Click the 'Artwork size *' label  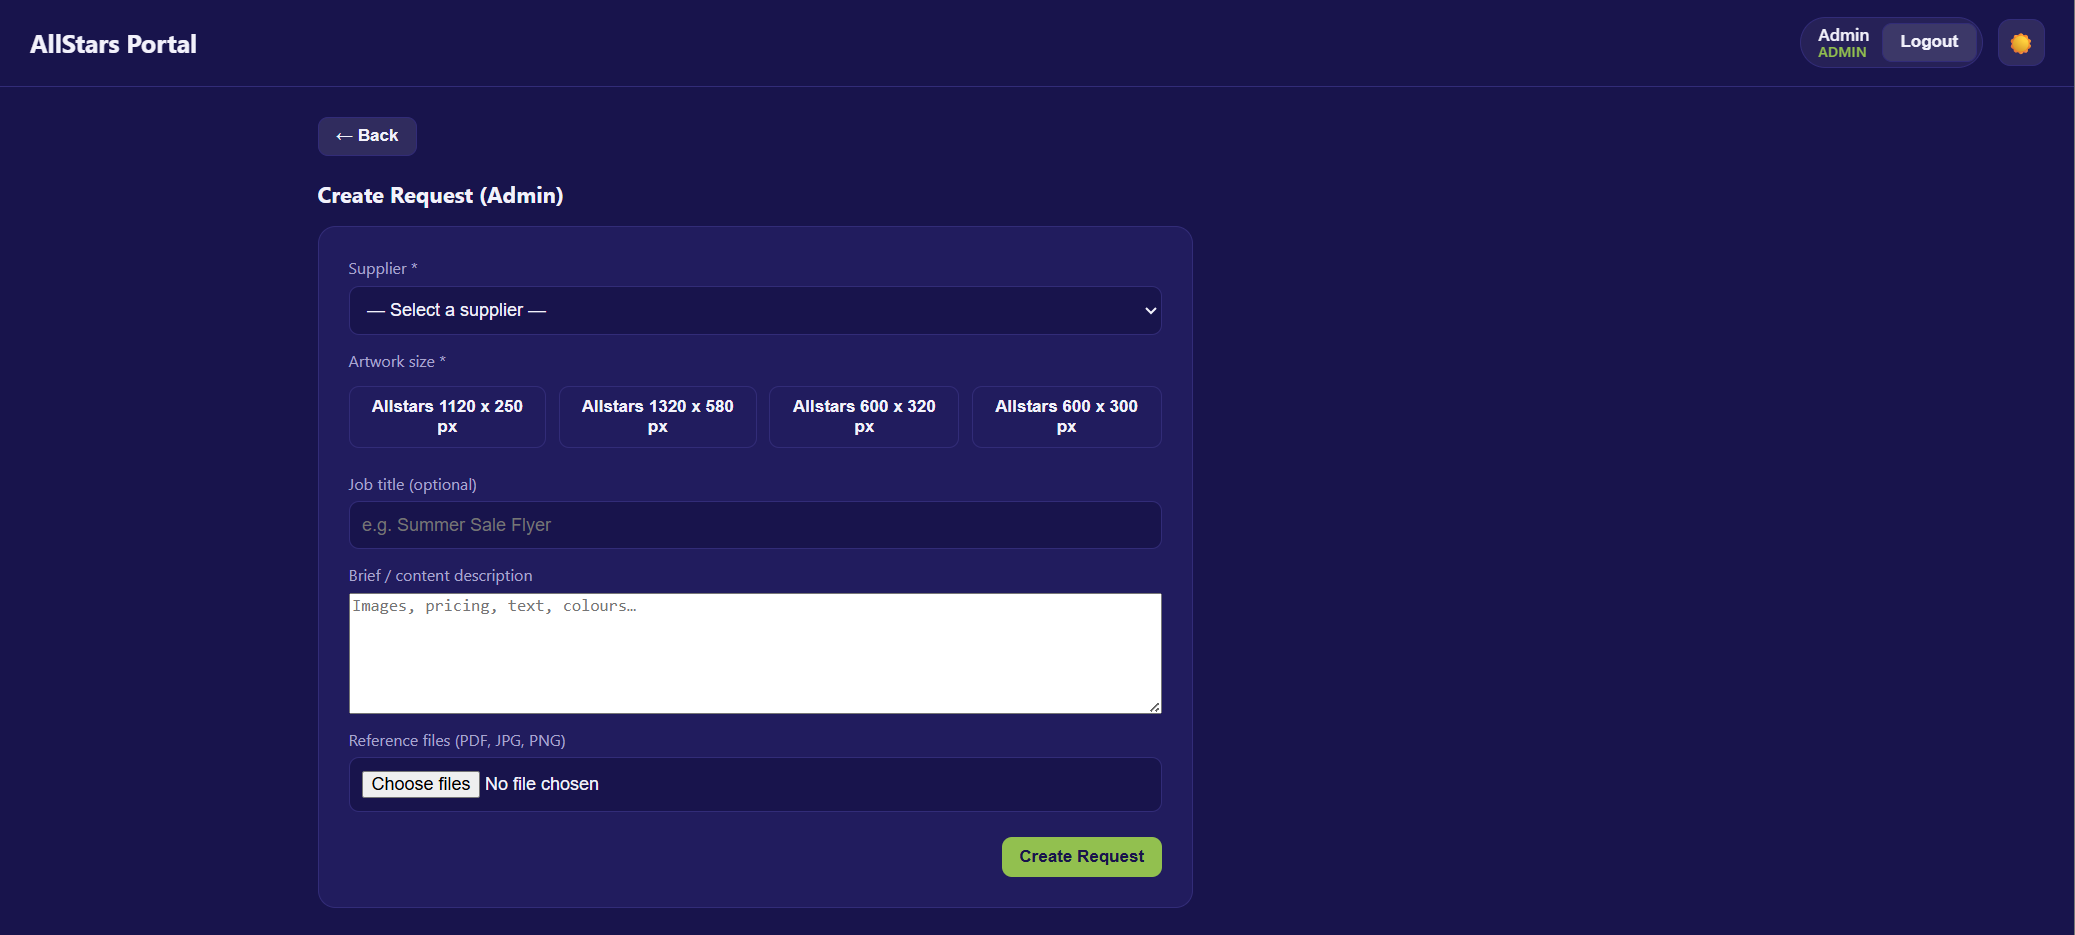tap(397, 362)
